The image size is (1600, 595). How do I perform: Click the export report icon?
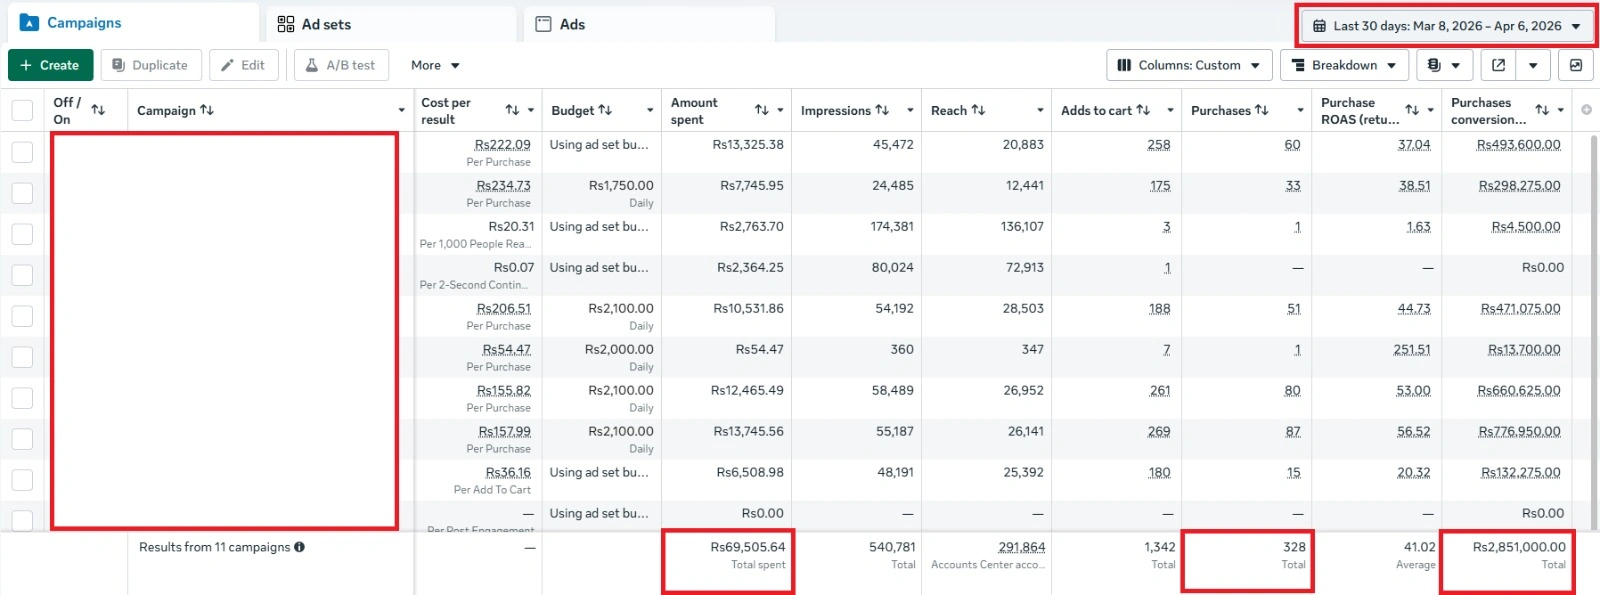(1498, 65)
